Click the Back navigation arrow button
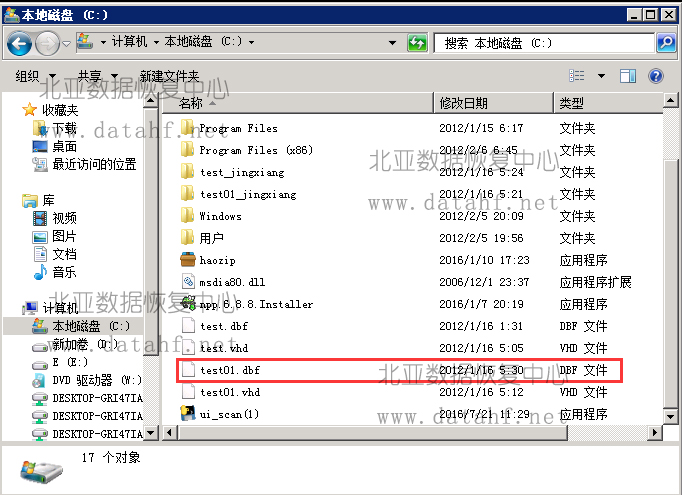 click(x=20, y=43)
